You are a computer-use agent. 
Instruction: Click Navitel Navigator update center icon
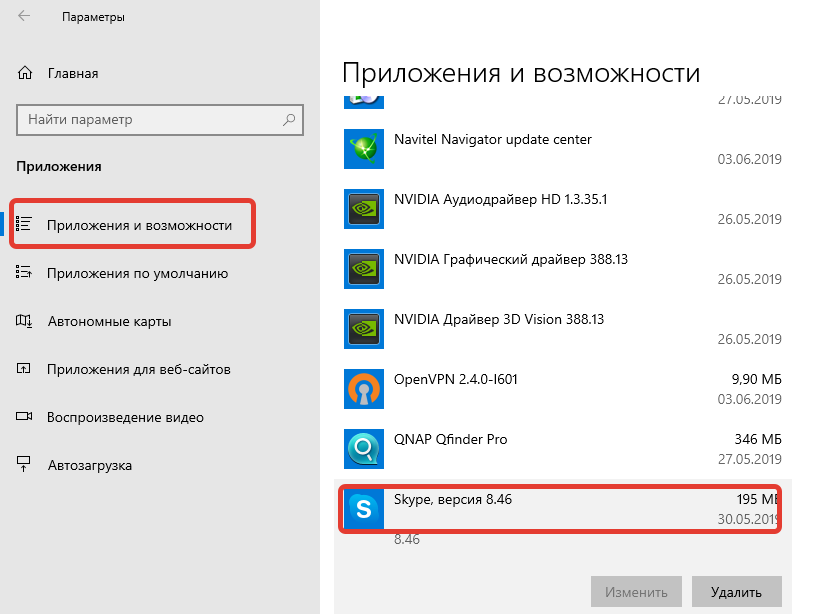pos(364,149)
